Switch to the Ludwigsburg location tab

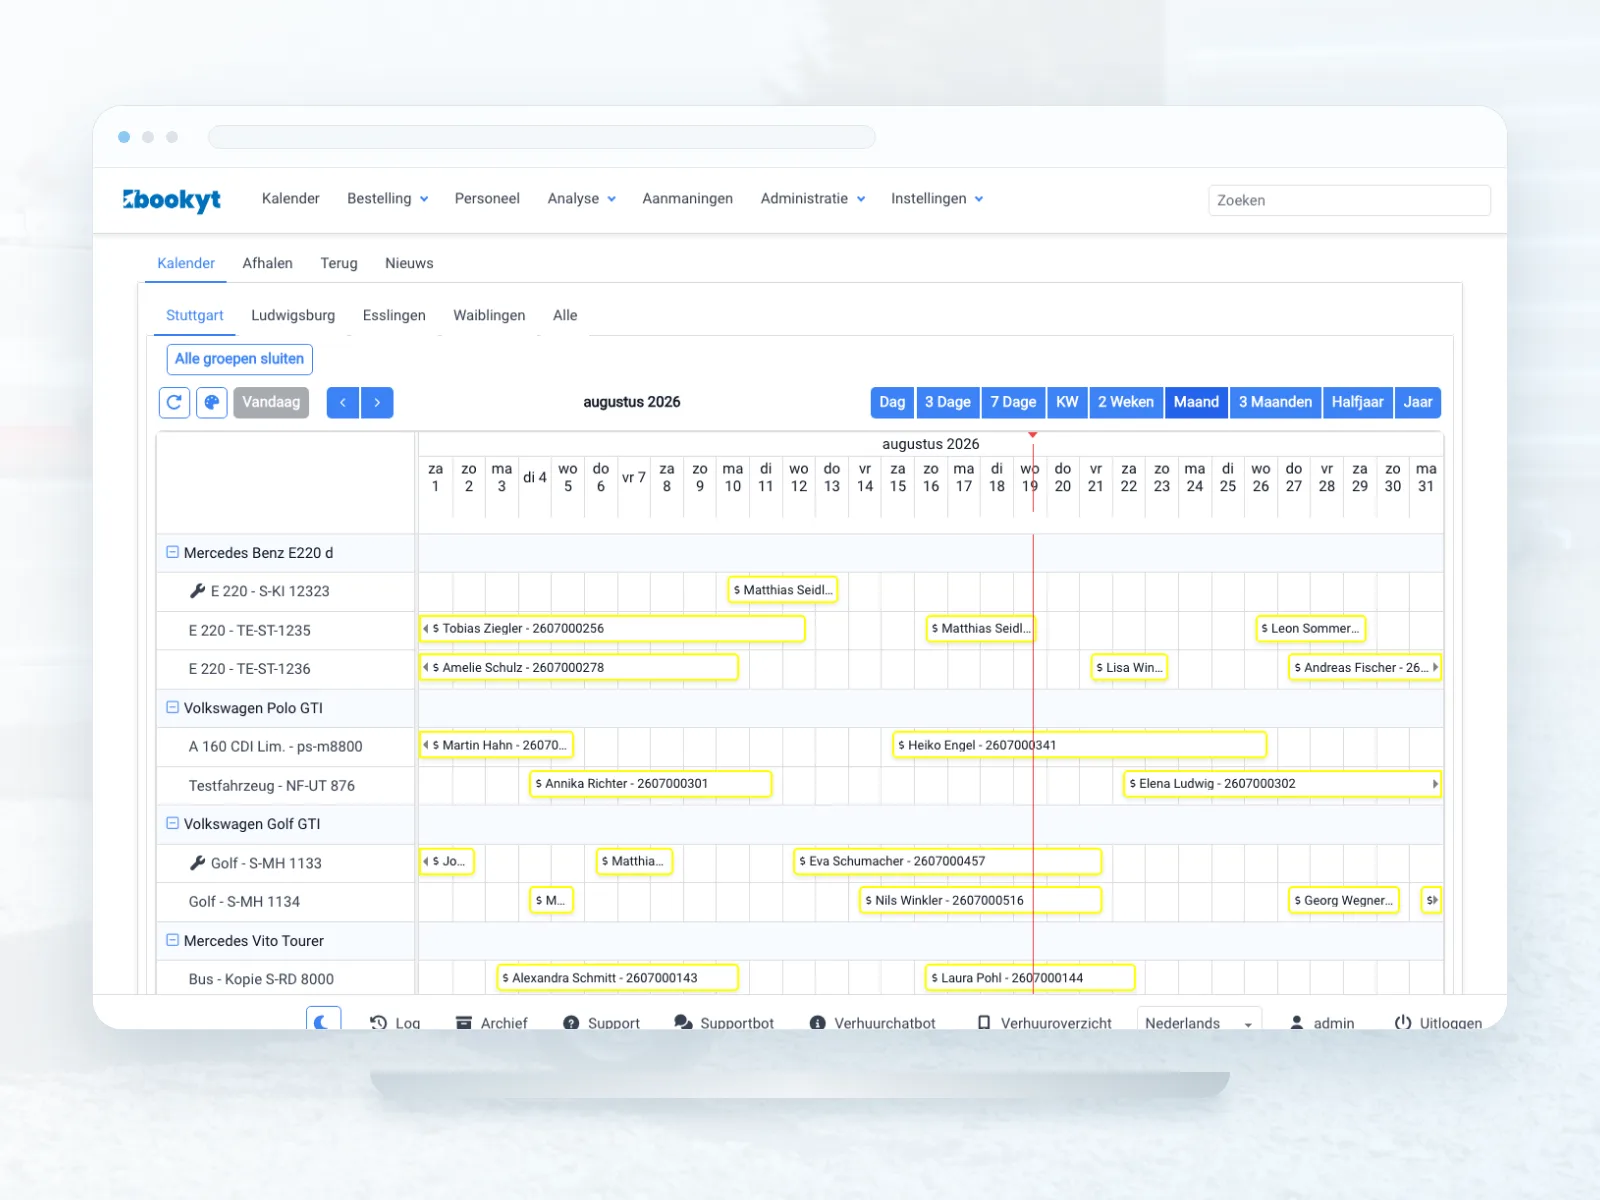[x=293, y=315]
